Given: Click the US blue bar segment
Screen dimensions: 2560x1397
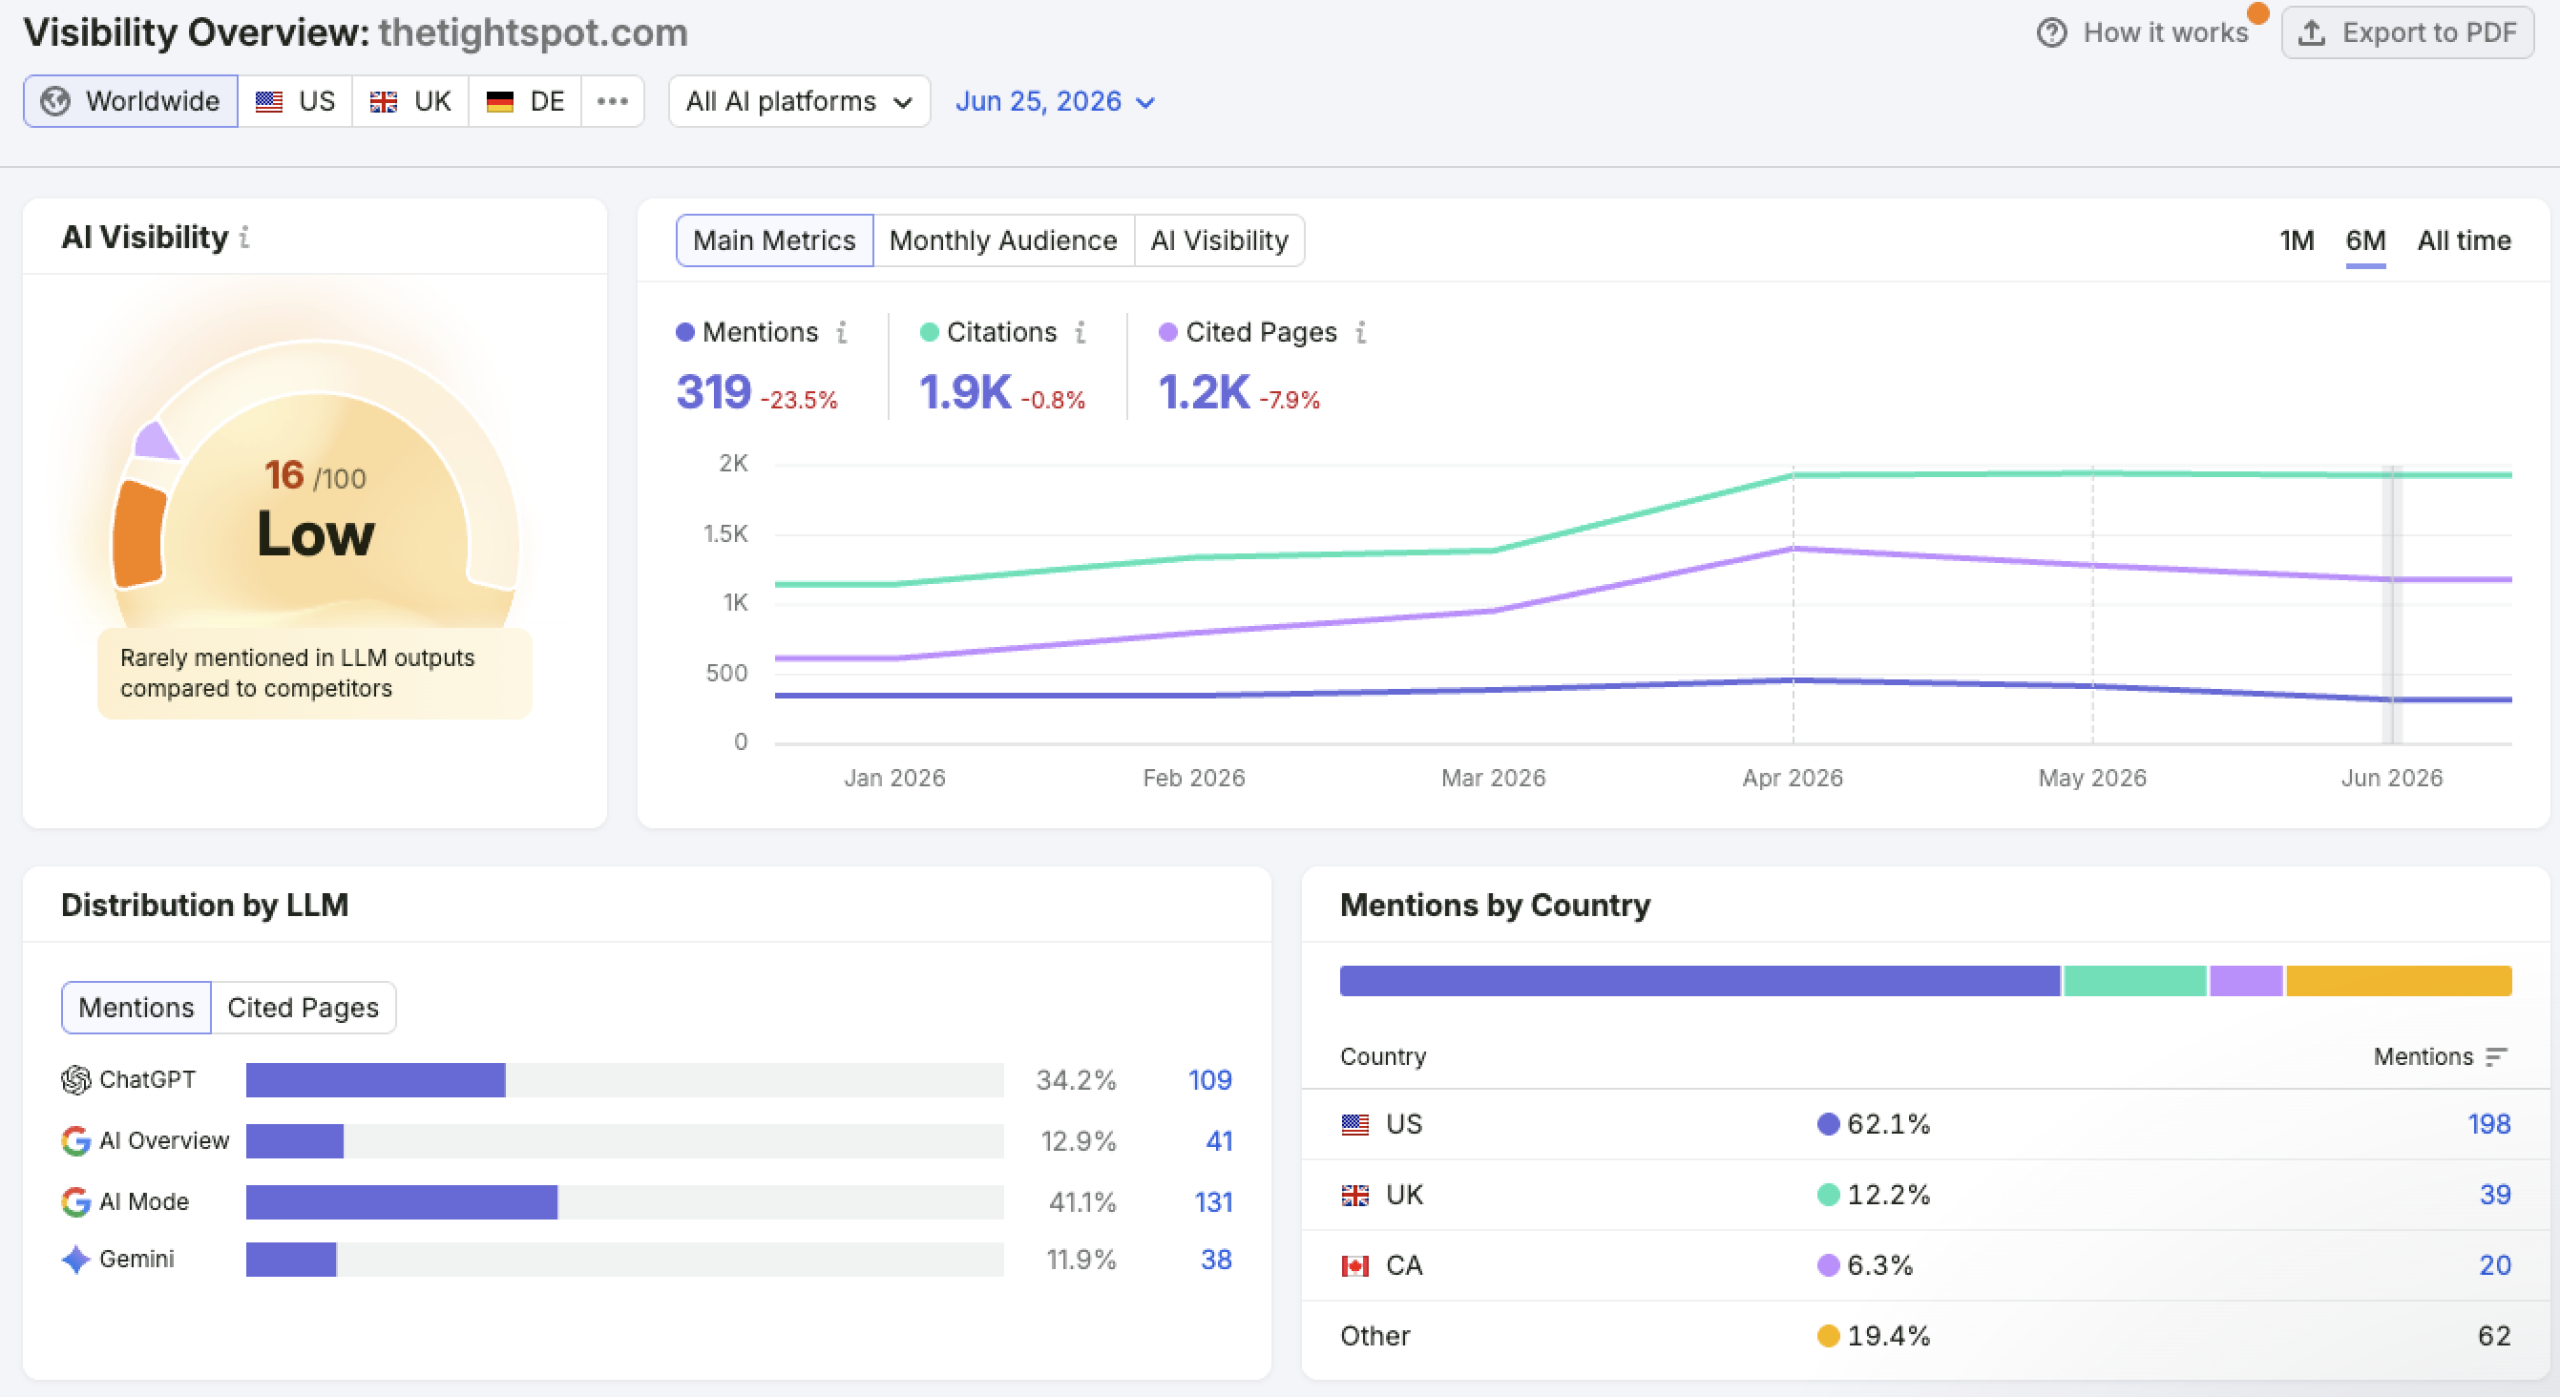Looking at the screenshot, I should [x=1700, y=981].
